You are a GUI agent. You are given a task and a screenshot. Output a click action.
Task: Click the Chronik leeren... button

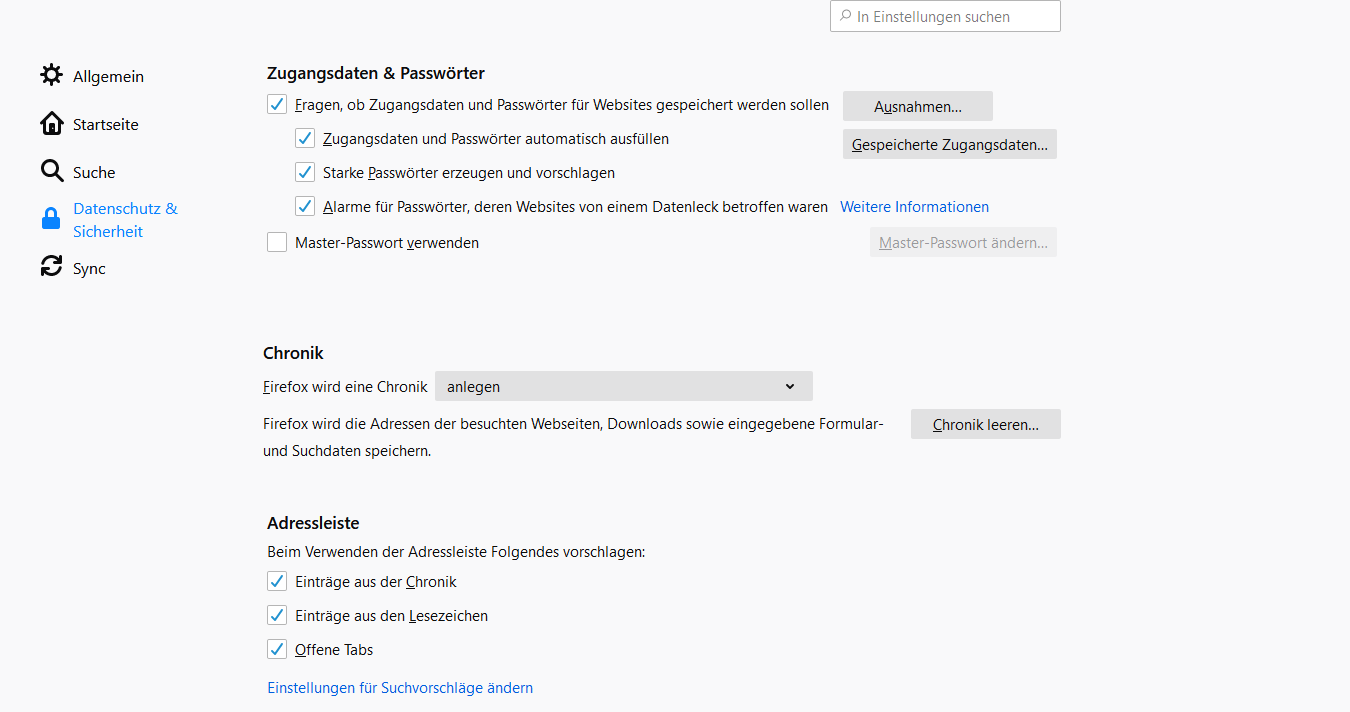click(985, 424)
